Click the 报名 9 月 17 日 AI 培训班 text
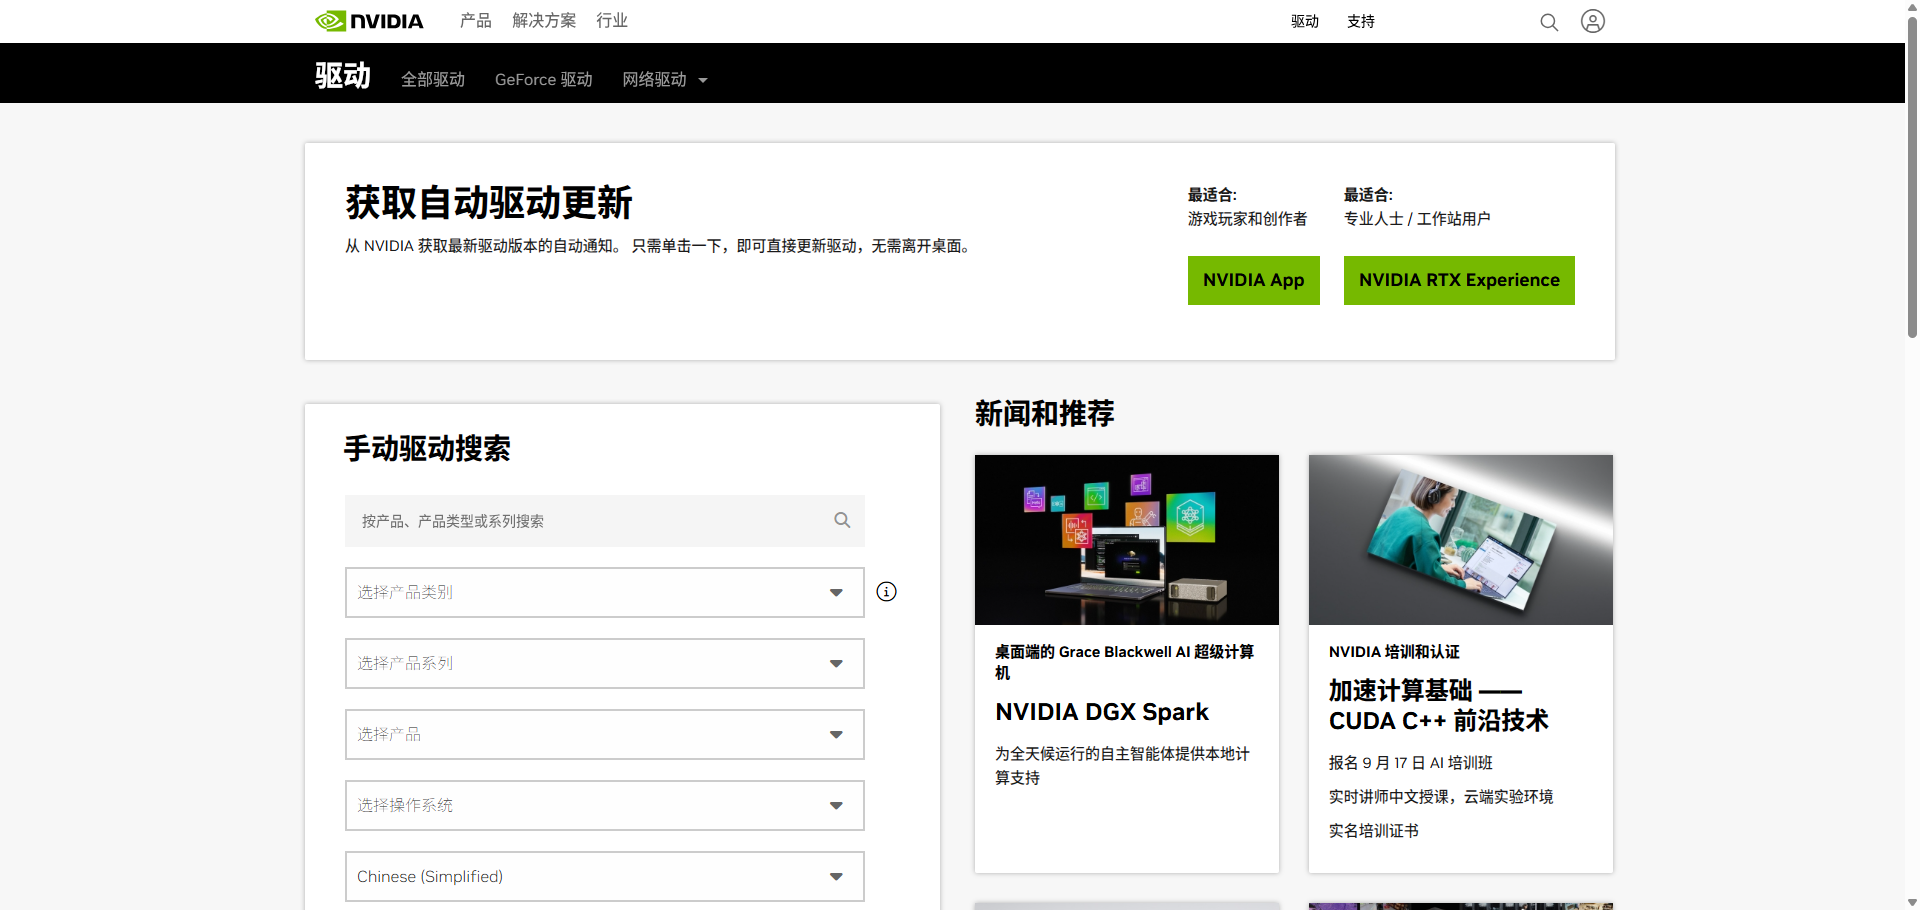Screen dimensions: 1920x910 coord(1410,763)
